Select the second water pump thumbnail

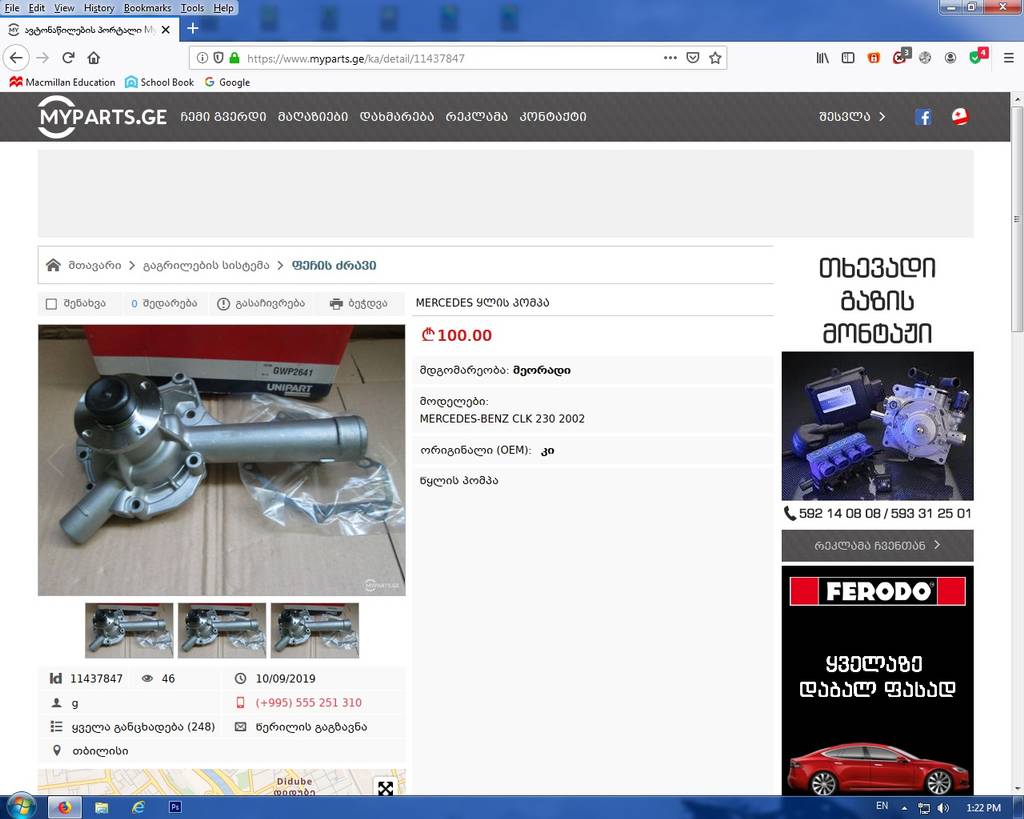(x=222, y=630)
